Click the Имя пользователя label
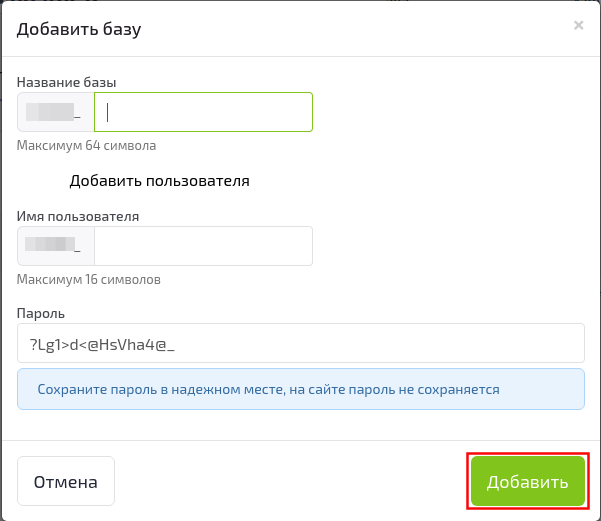The image size is (601, 521). (78, 215)
